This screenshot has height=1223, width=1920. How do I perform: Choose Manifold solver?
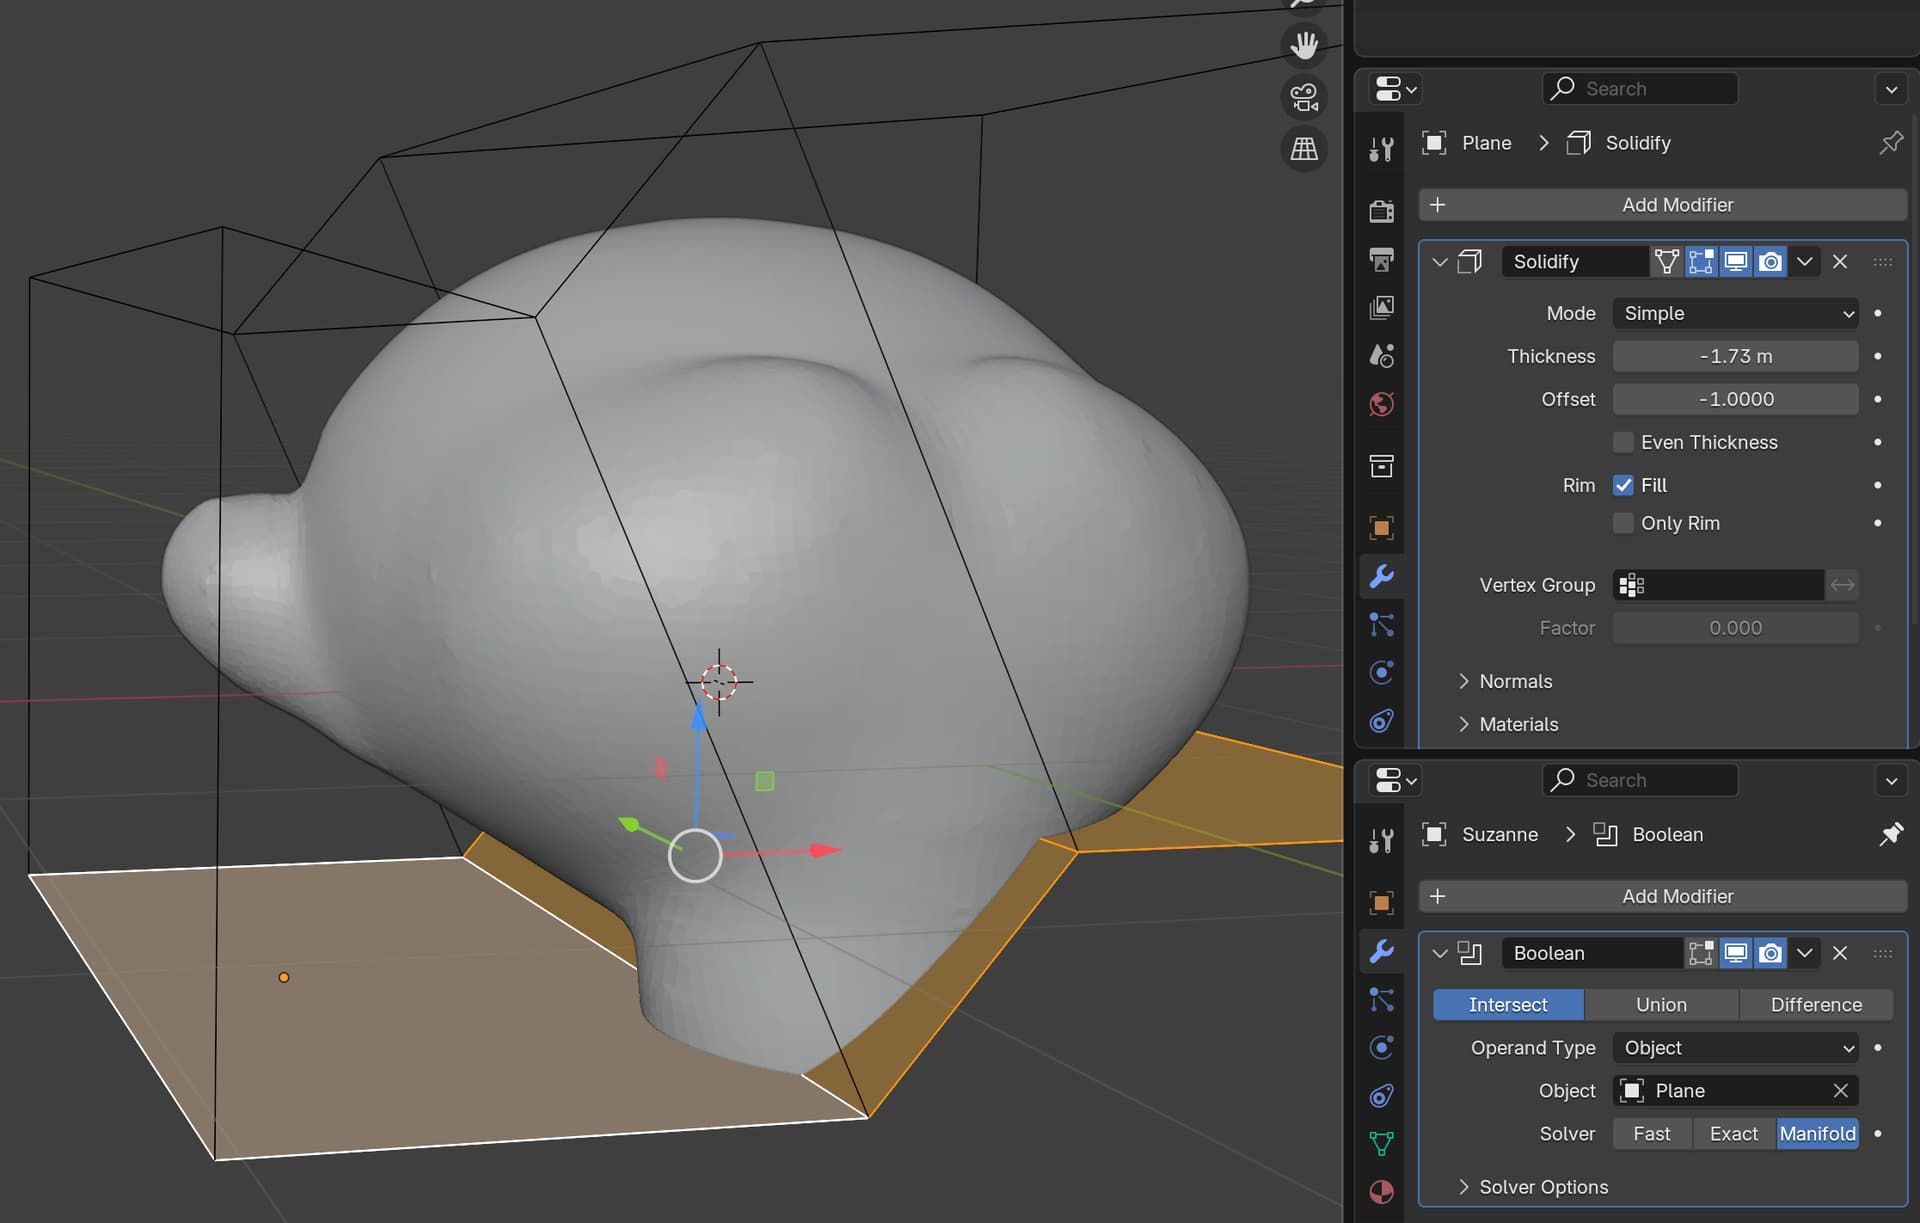[x=1818, y=1134]
